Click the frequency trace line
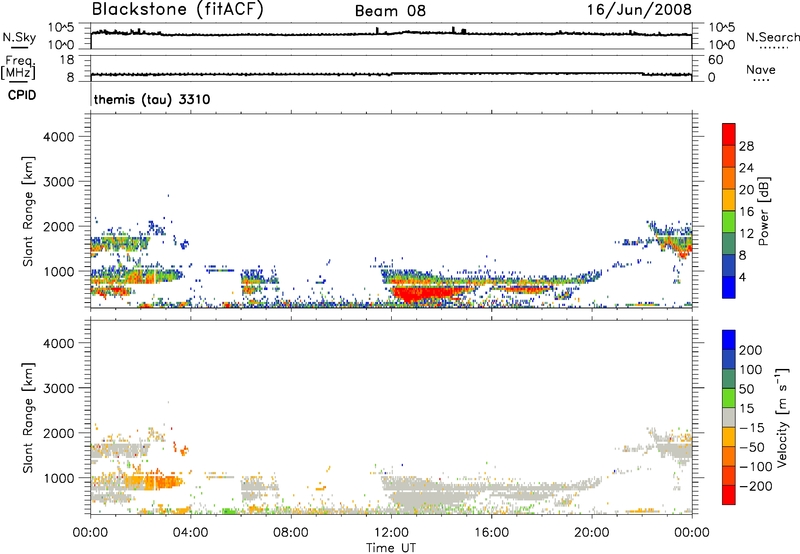800x554 pixels. pos(391,74)
